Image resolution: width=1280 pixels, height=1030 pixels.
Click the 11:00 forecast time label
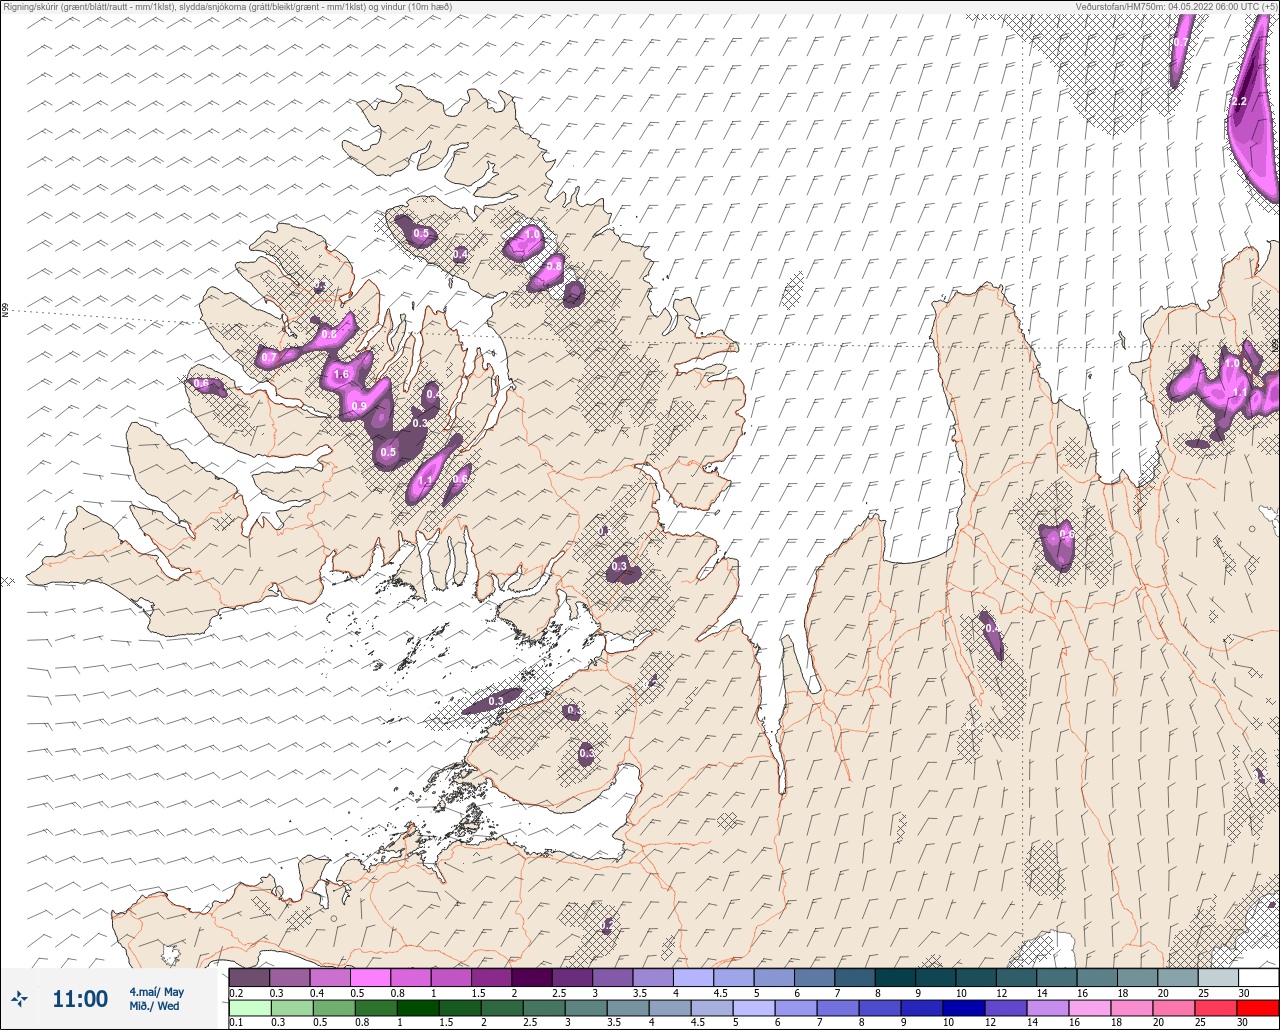coord(80,999)
